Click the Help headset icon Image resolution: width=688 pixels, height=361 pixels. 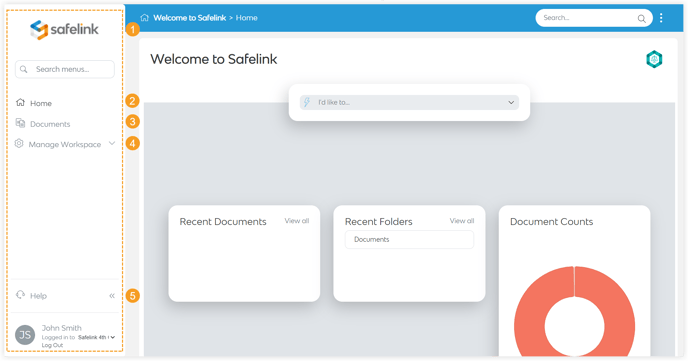pyautogui.click(x=20, y=295)
